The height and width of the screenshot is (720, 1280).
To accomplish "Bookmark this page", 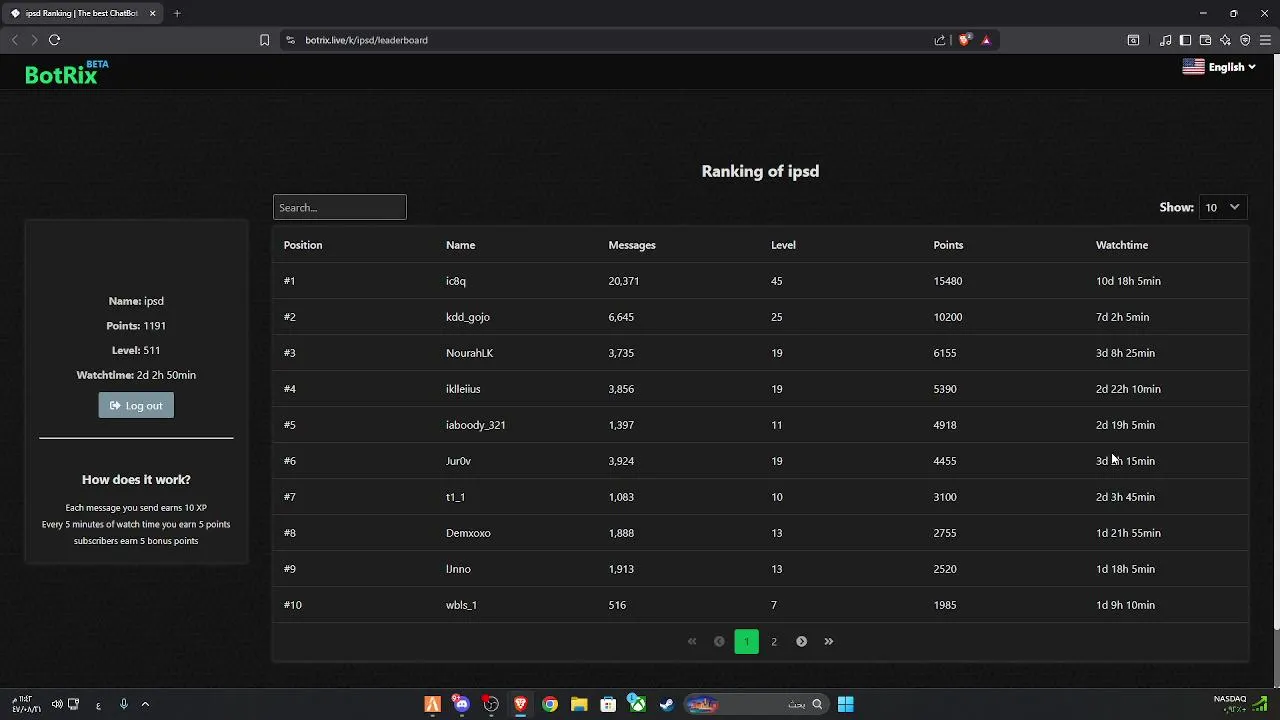I will click(264, 40).
